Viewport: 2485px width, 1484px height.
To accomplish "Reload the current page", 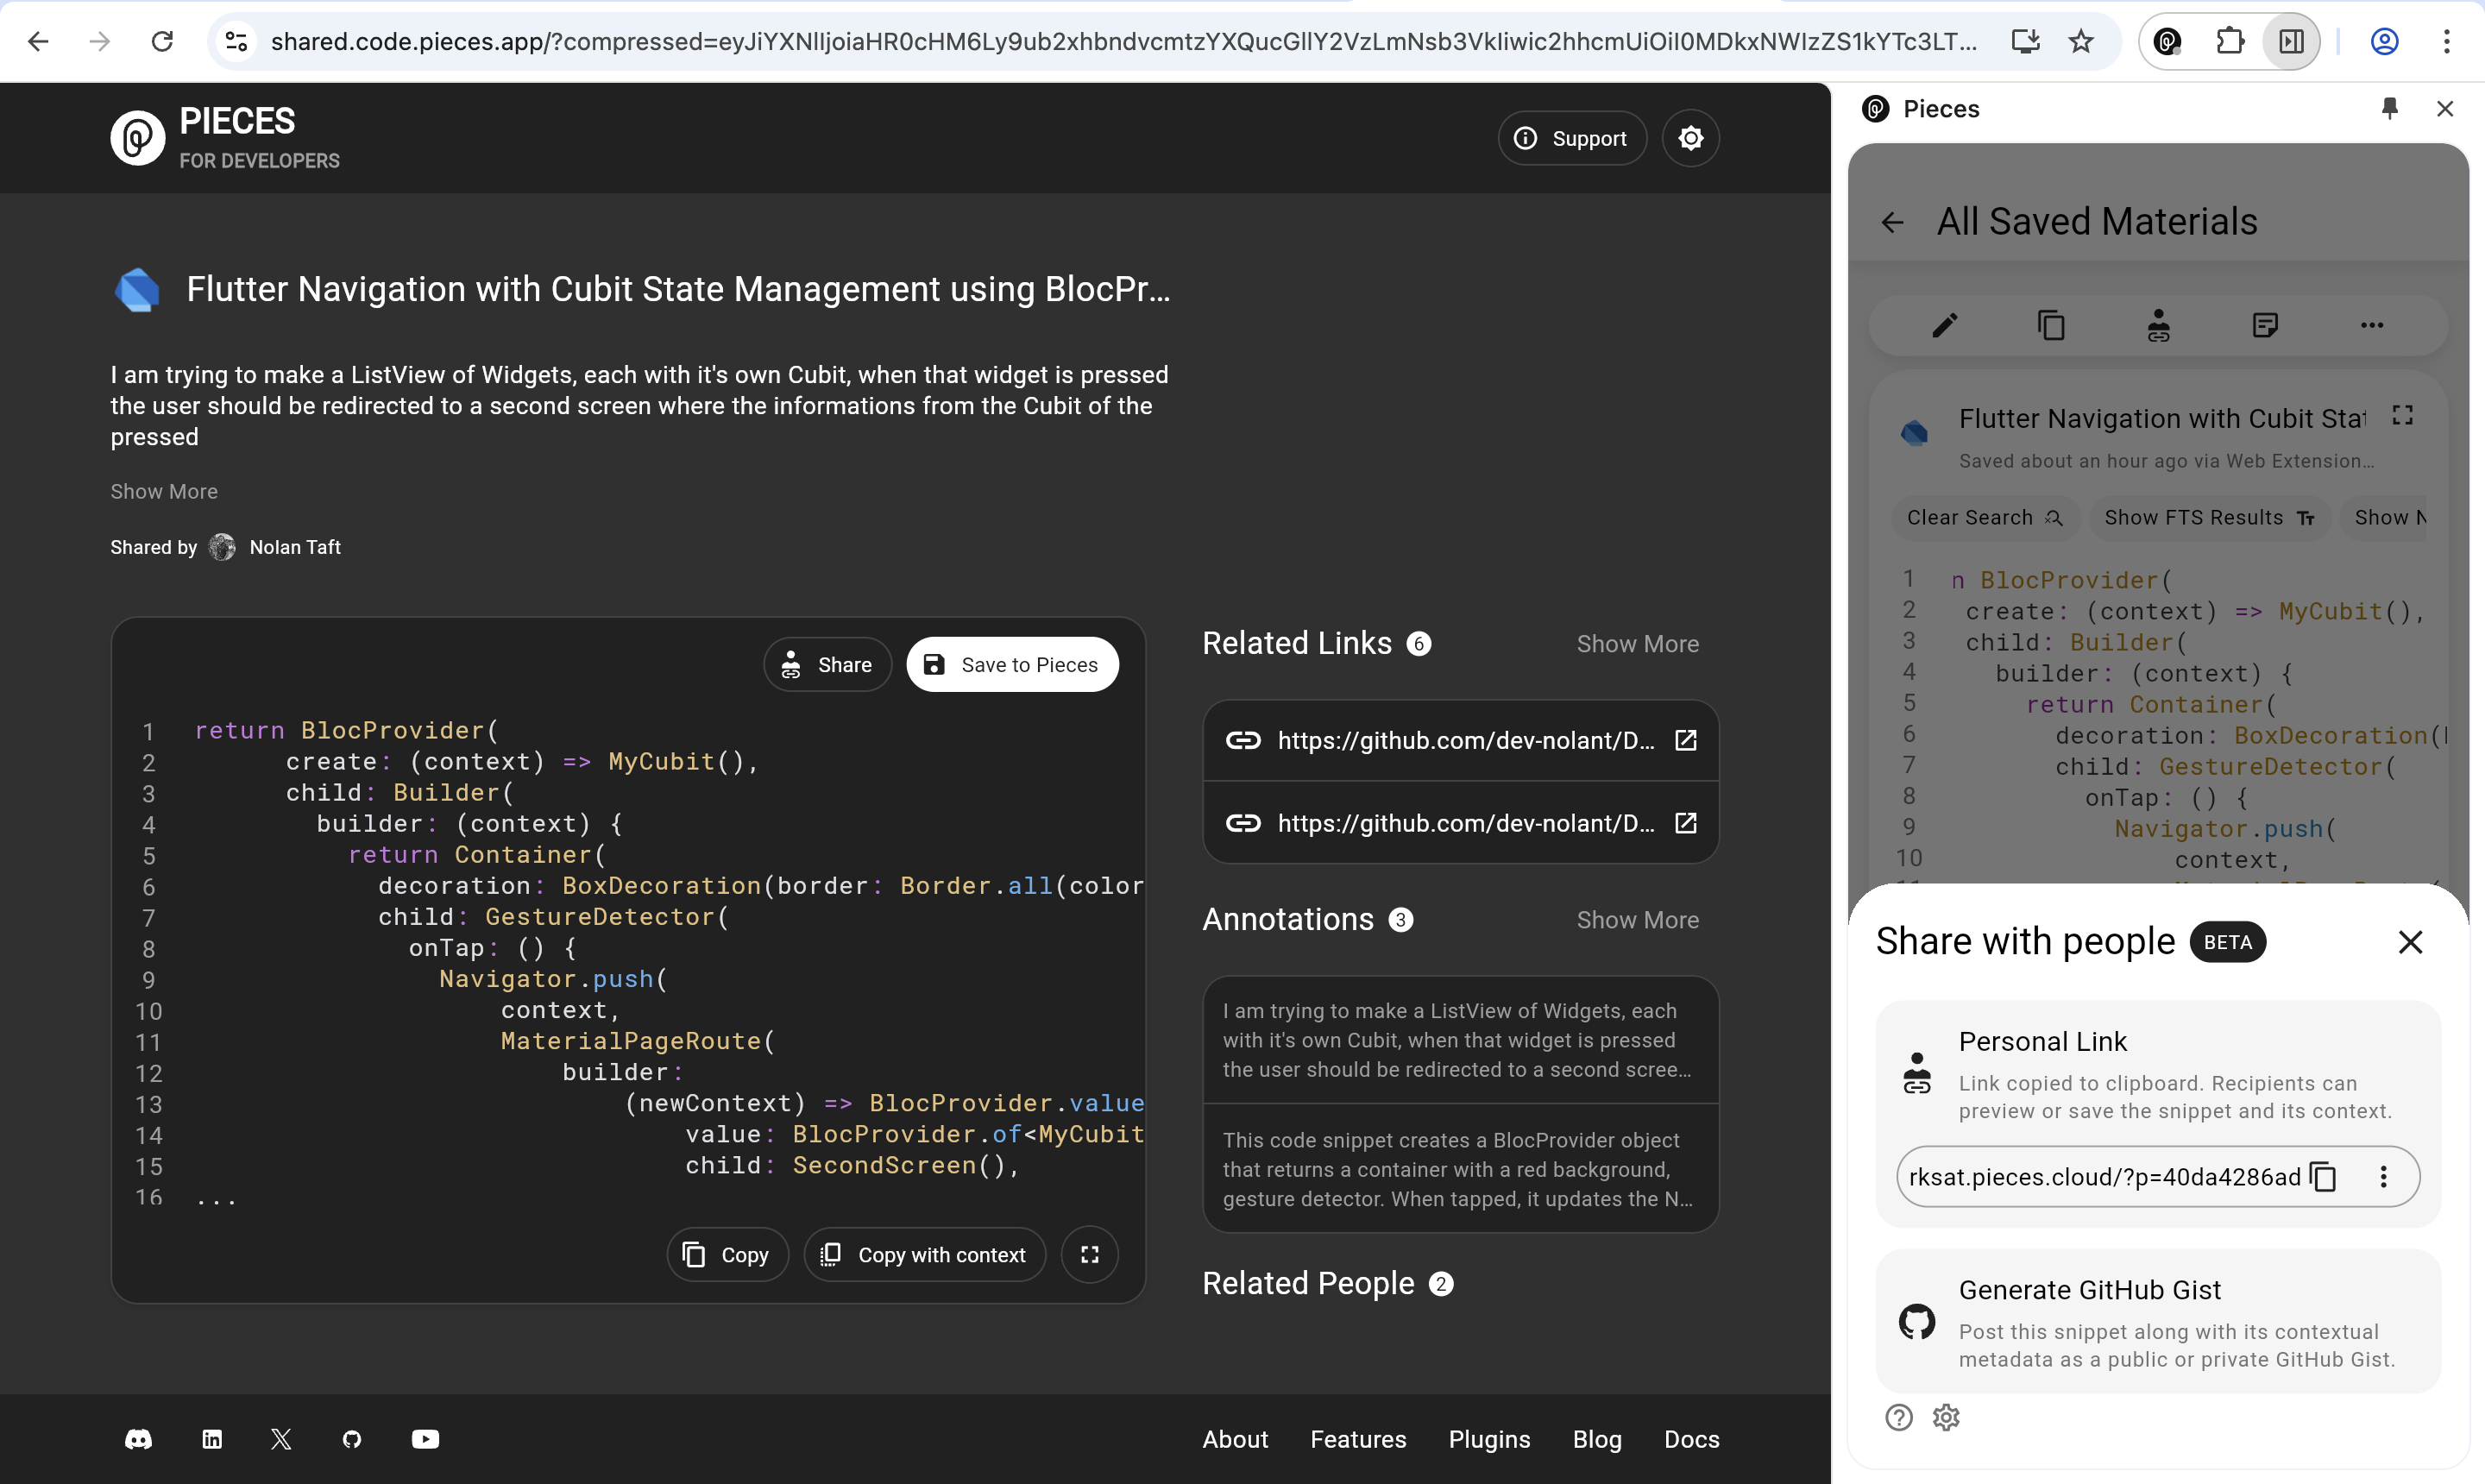I will (162, 41).
